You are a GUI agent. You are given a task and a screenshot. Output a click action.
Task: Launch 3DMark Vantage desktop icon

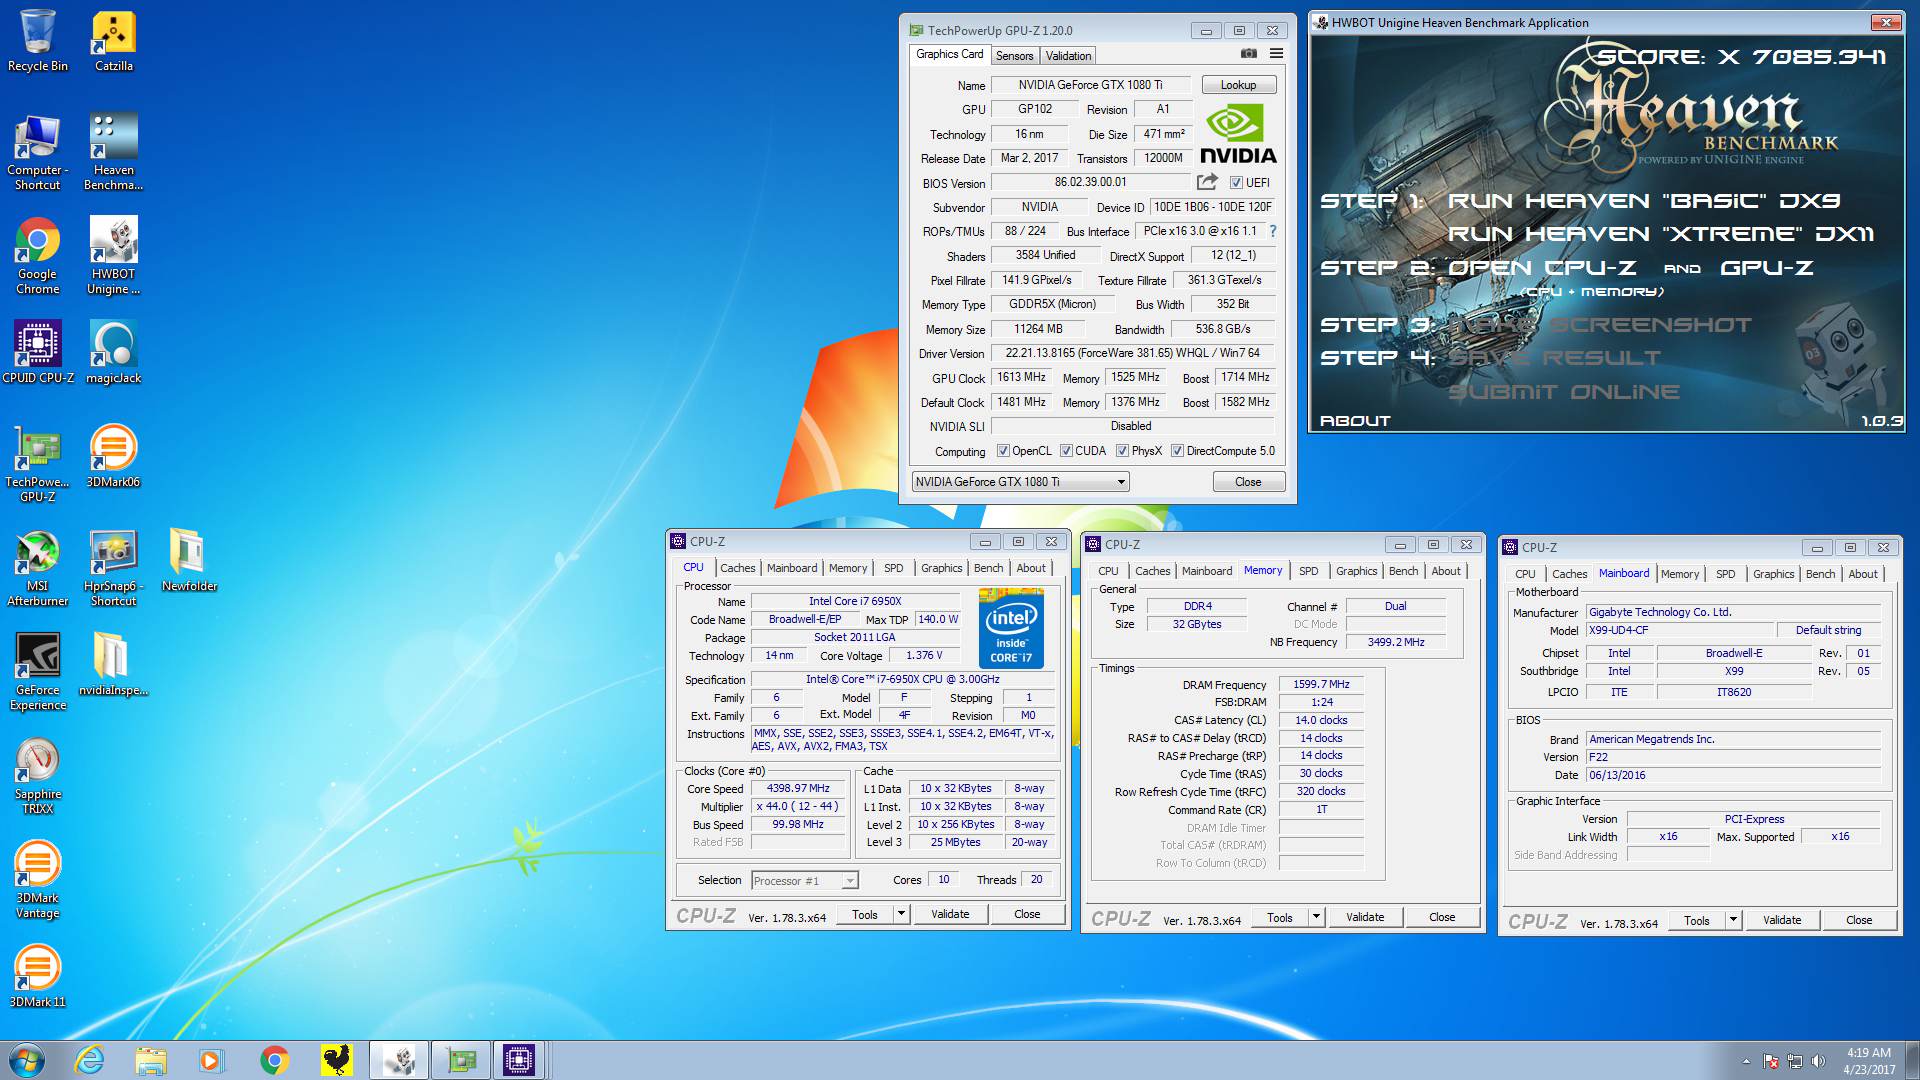coord(38,880)
